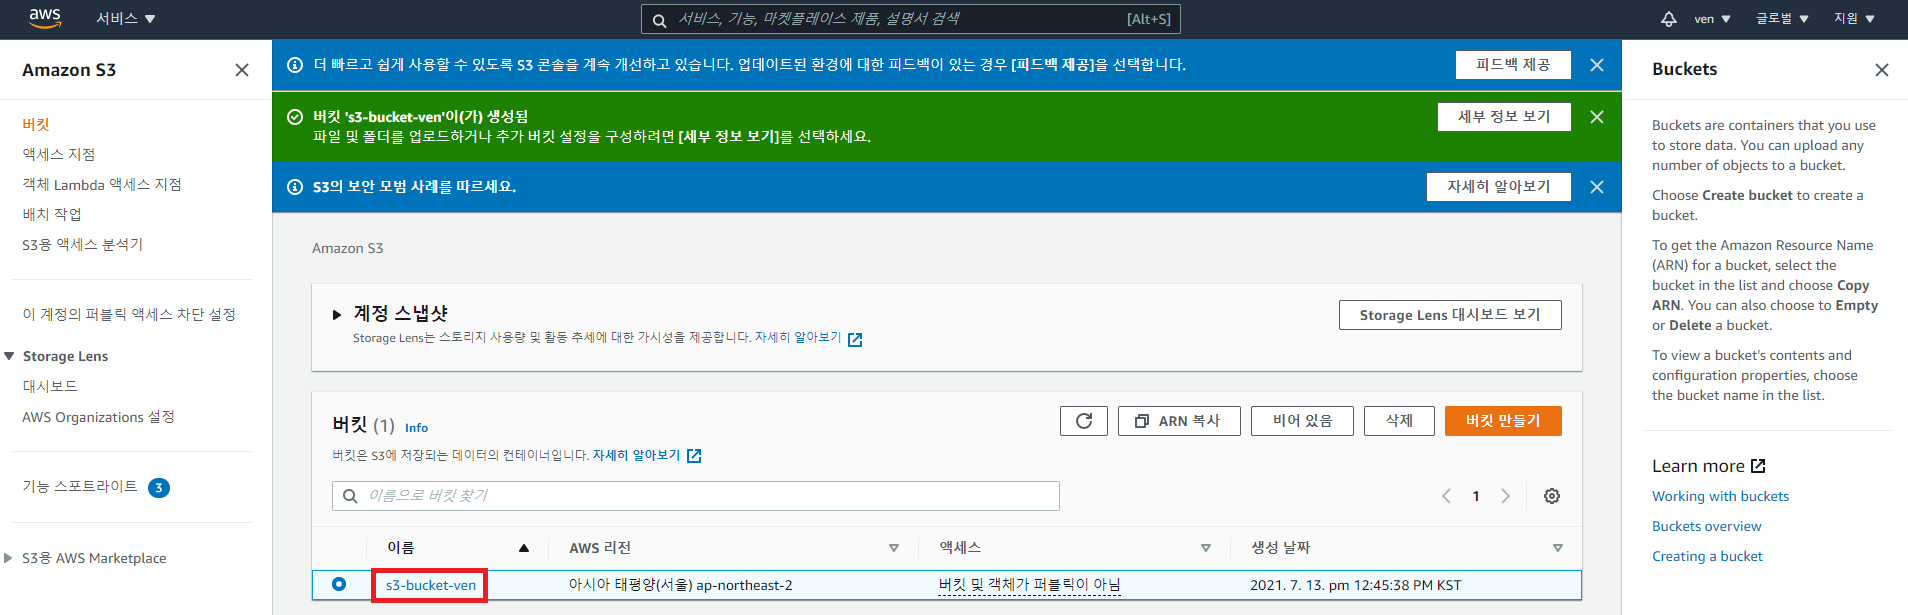Open Feature spotlight badge 3
Image resolution: width=1908 pixels, height=615 pixels.
pos(159,488)
